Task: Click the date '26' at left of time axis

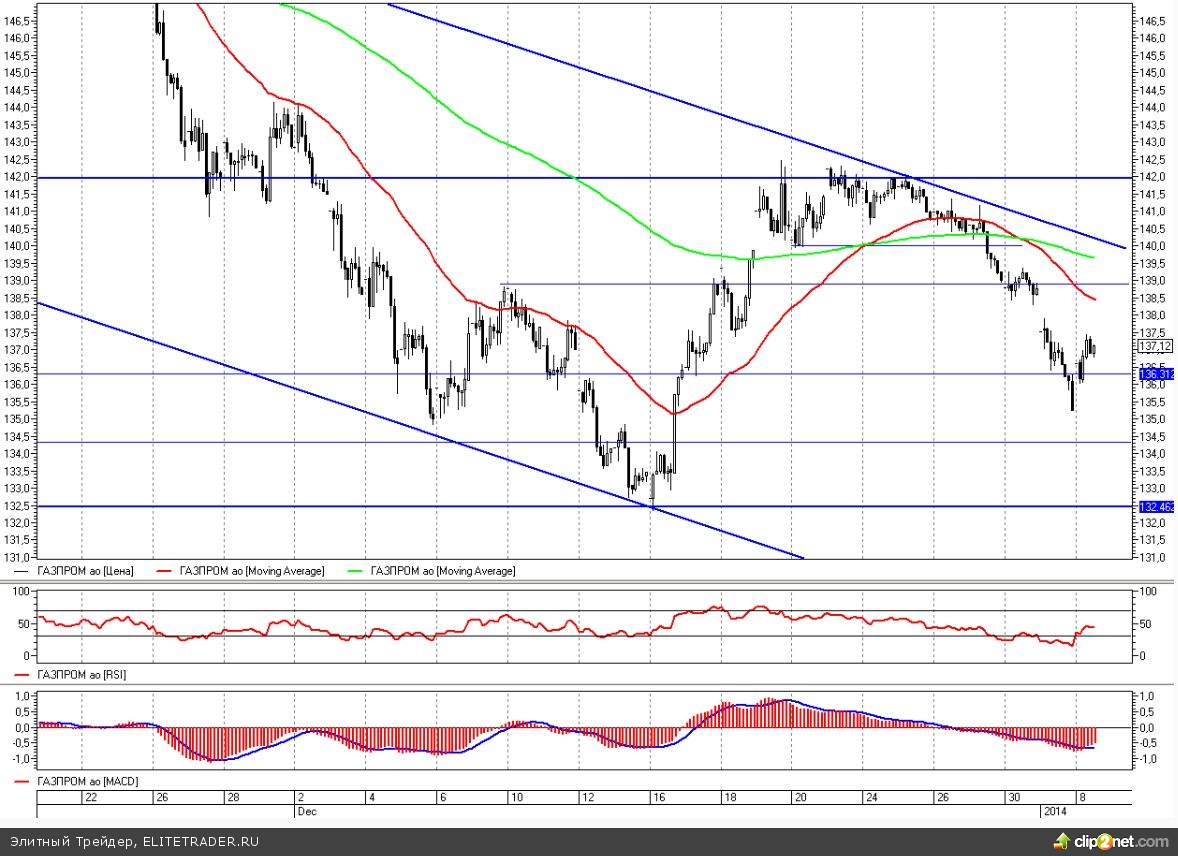Action: [x=161, y=798]
